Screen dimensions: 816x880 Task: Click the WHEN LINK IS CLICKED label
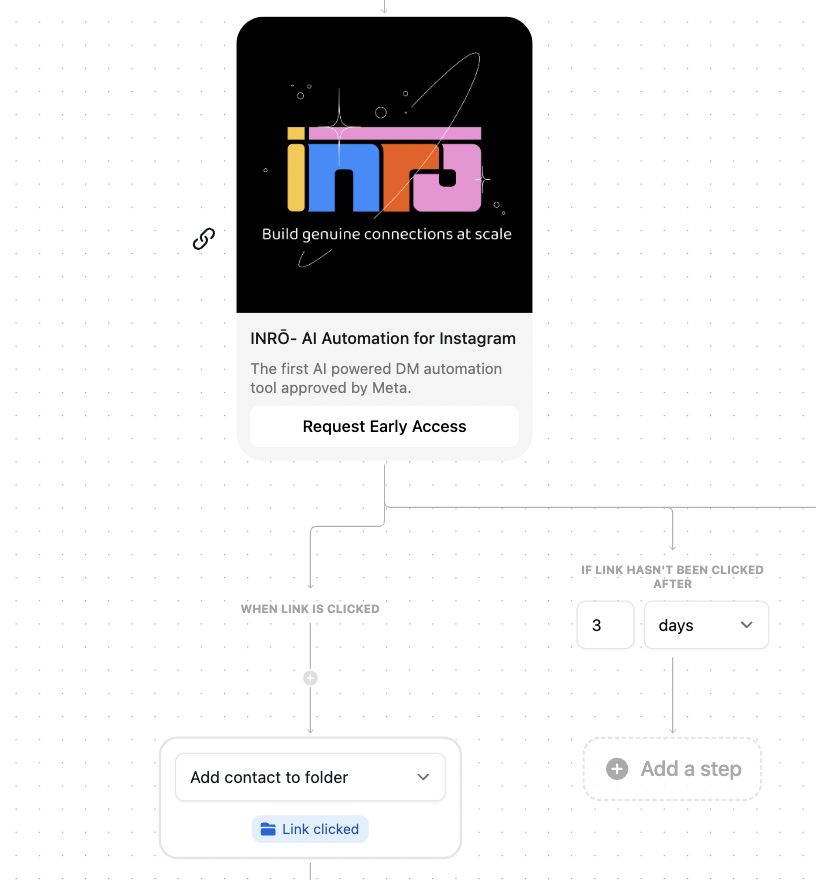point(310,609)
